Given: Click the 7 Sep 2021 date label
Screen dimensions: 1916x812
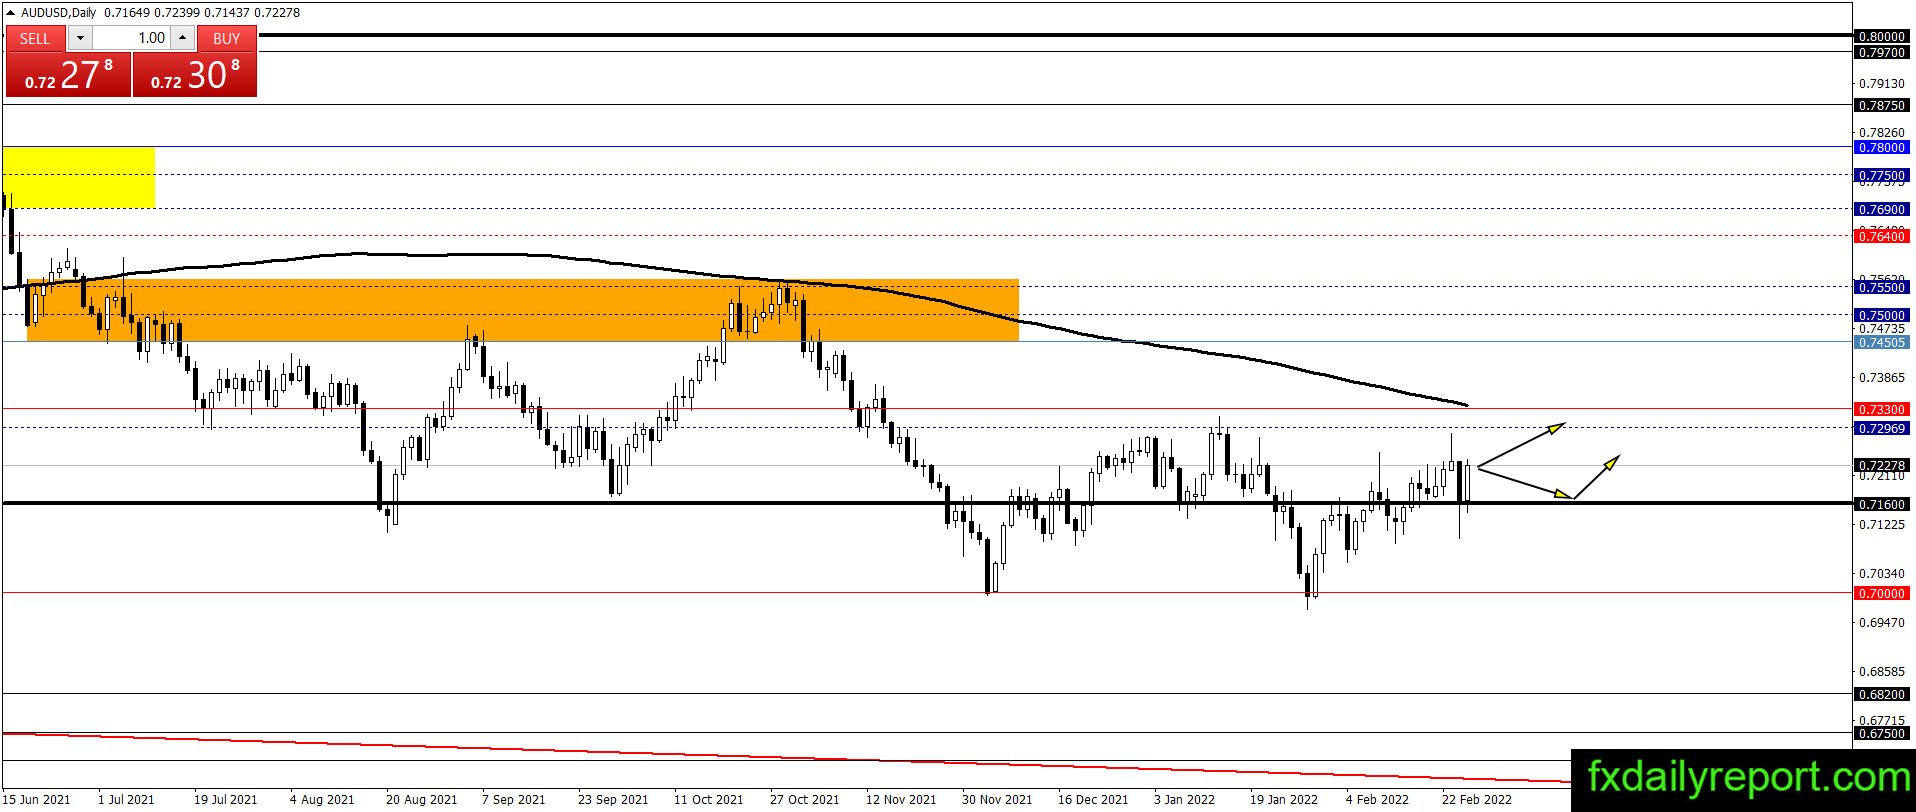Looking at the screenshot, I should click(x=514, y=799).
